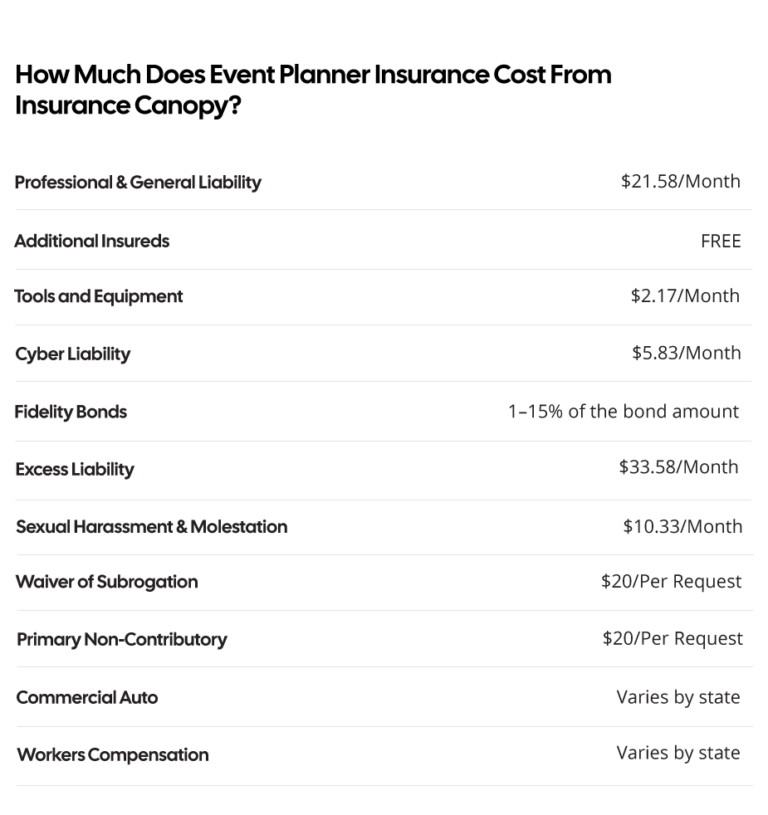Click the FREE price value
Image resolution: width=768 pixels, height=815 pixels.
(x=721, y=241)
